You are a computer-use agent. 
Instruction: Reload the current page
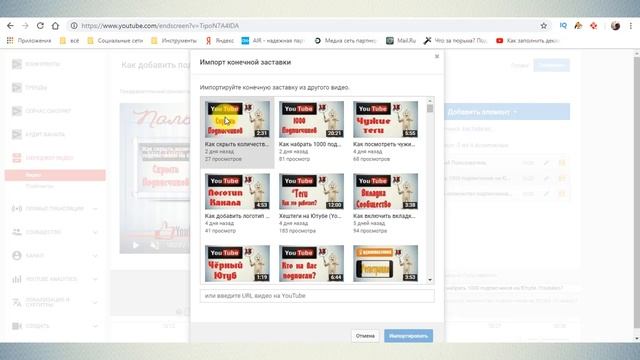tap(40, 26)
